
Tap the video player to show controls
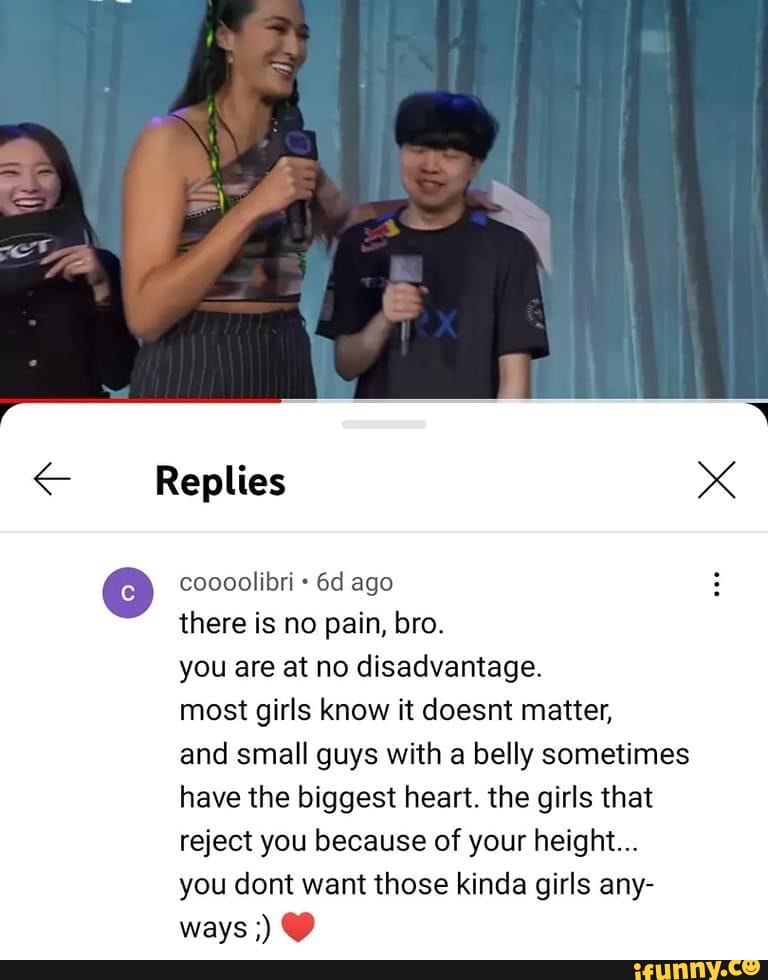384,199
